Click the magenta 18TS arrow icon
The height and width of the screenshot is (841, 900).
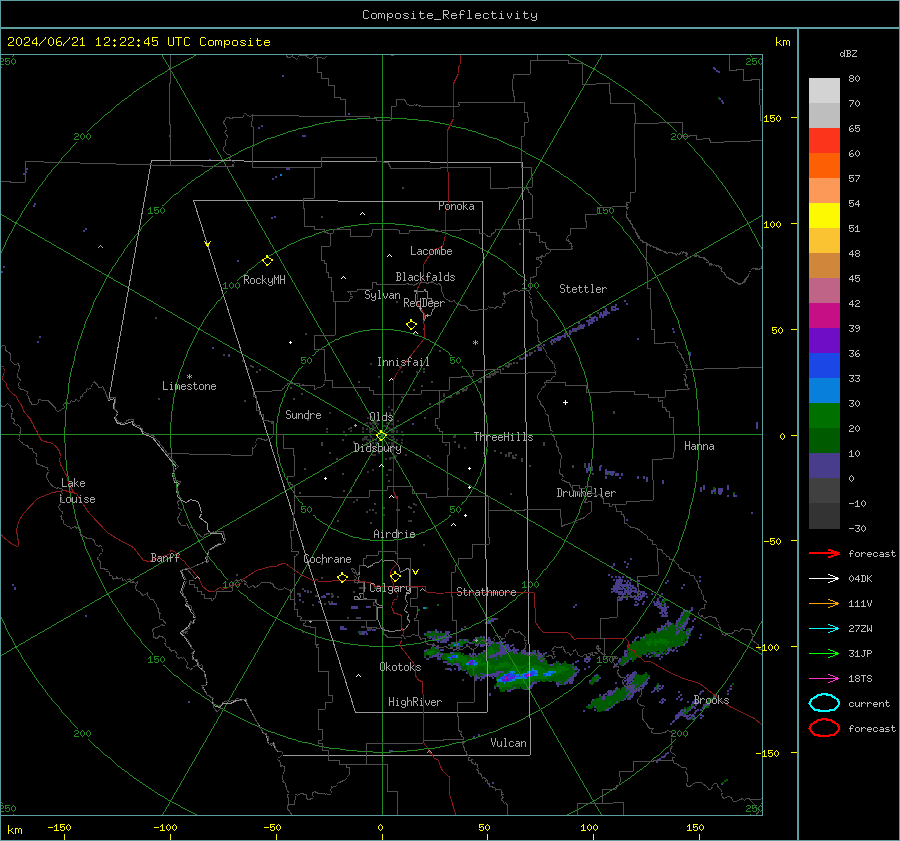pos(824,679)
